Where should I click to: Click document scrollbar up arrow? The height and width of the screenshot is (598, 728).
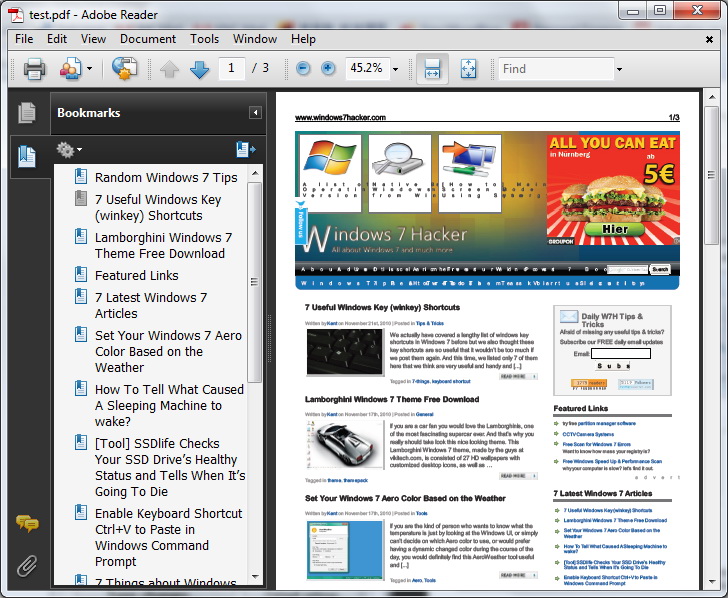(712, 98)
